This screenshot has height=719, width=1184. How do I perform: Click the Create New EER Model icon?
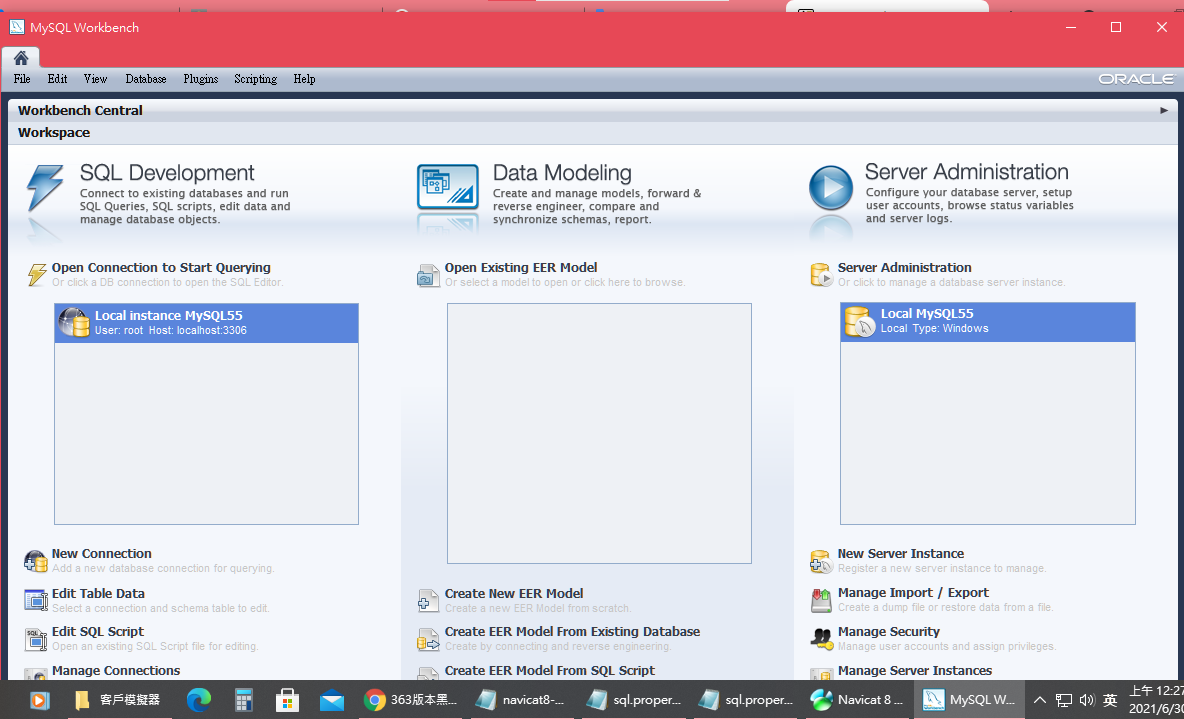428,601
